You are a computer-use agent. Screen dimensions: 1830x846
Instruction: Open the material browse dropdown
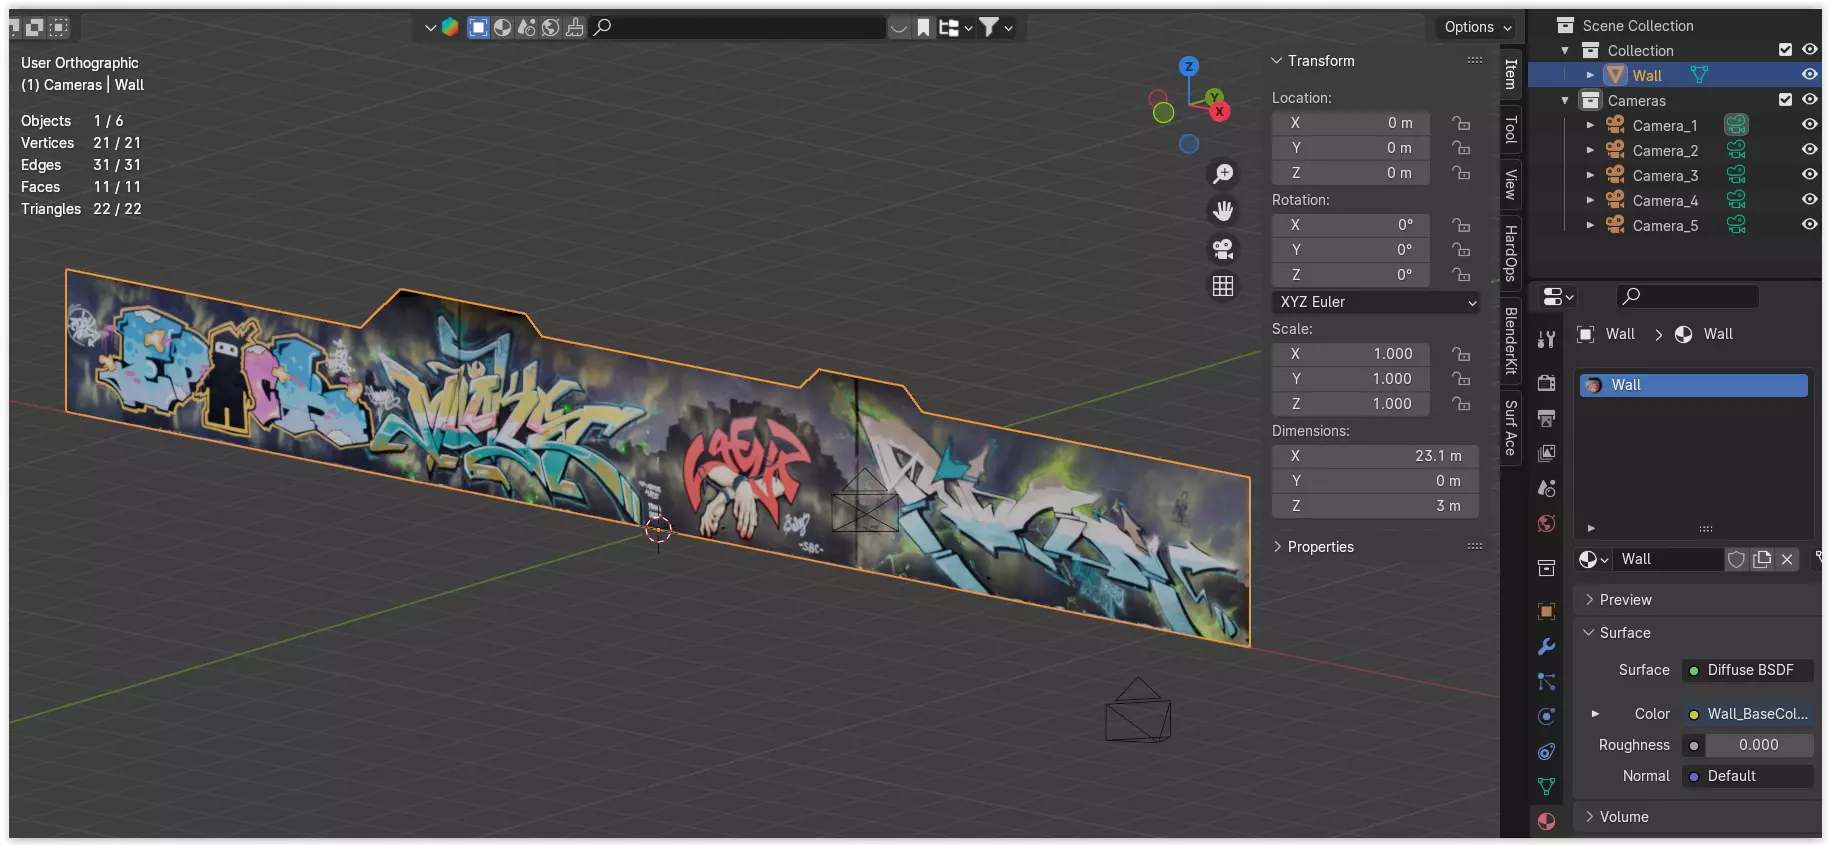pos(1593,559)
